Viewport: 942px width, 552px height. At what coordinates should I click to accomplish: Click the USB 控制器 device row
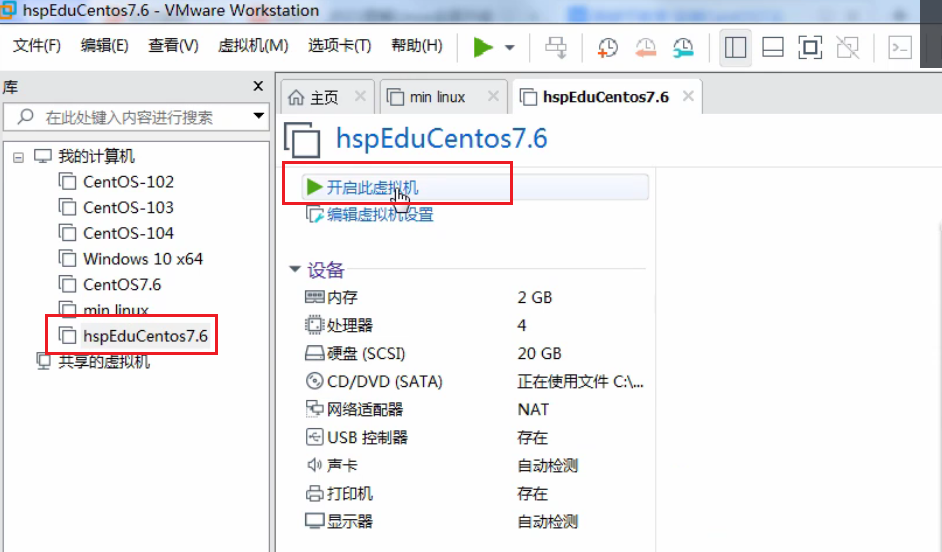pos(475,437)
